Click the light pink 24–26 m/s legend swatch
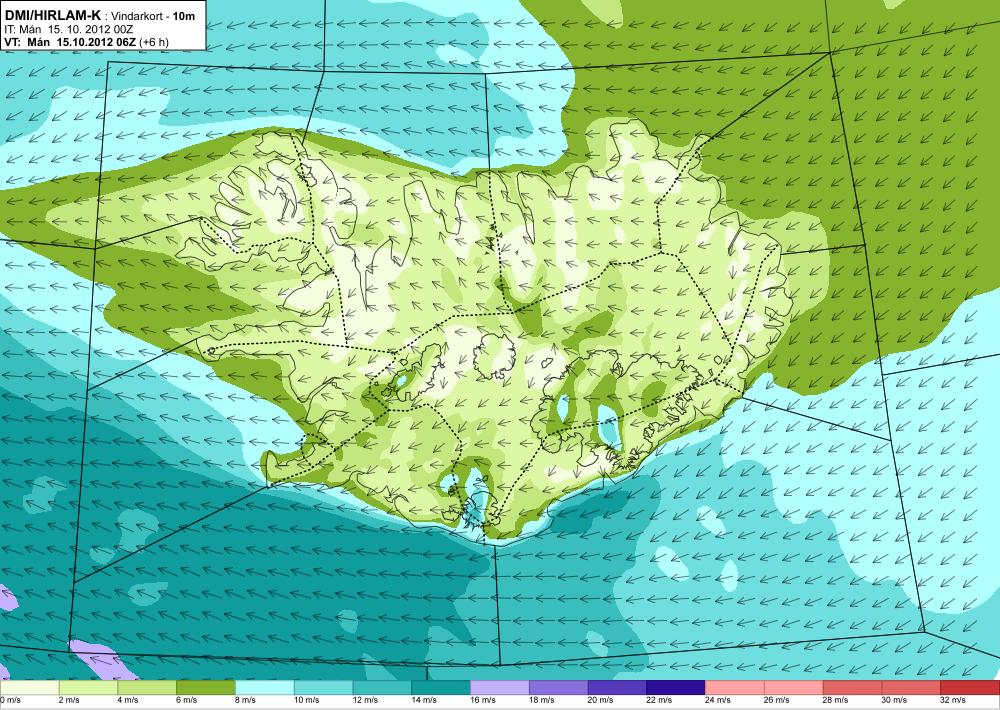 point(735,688)
